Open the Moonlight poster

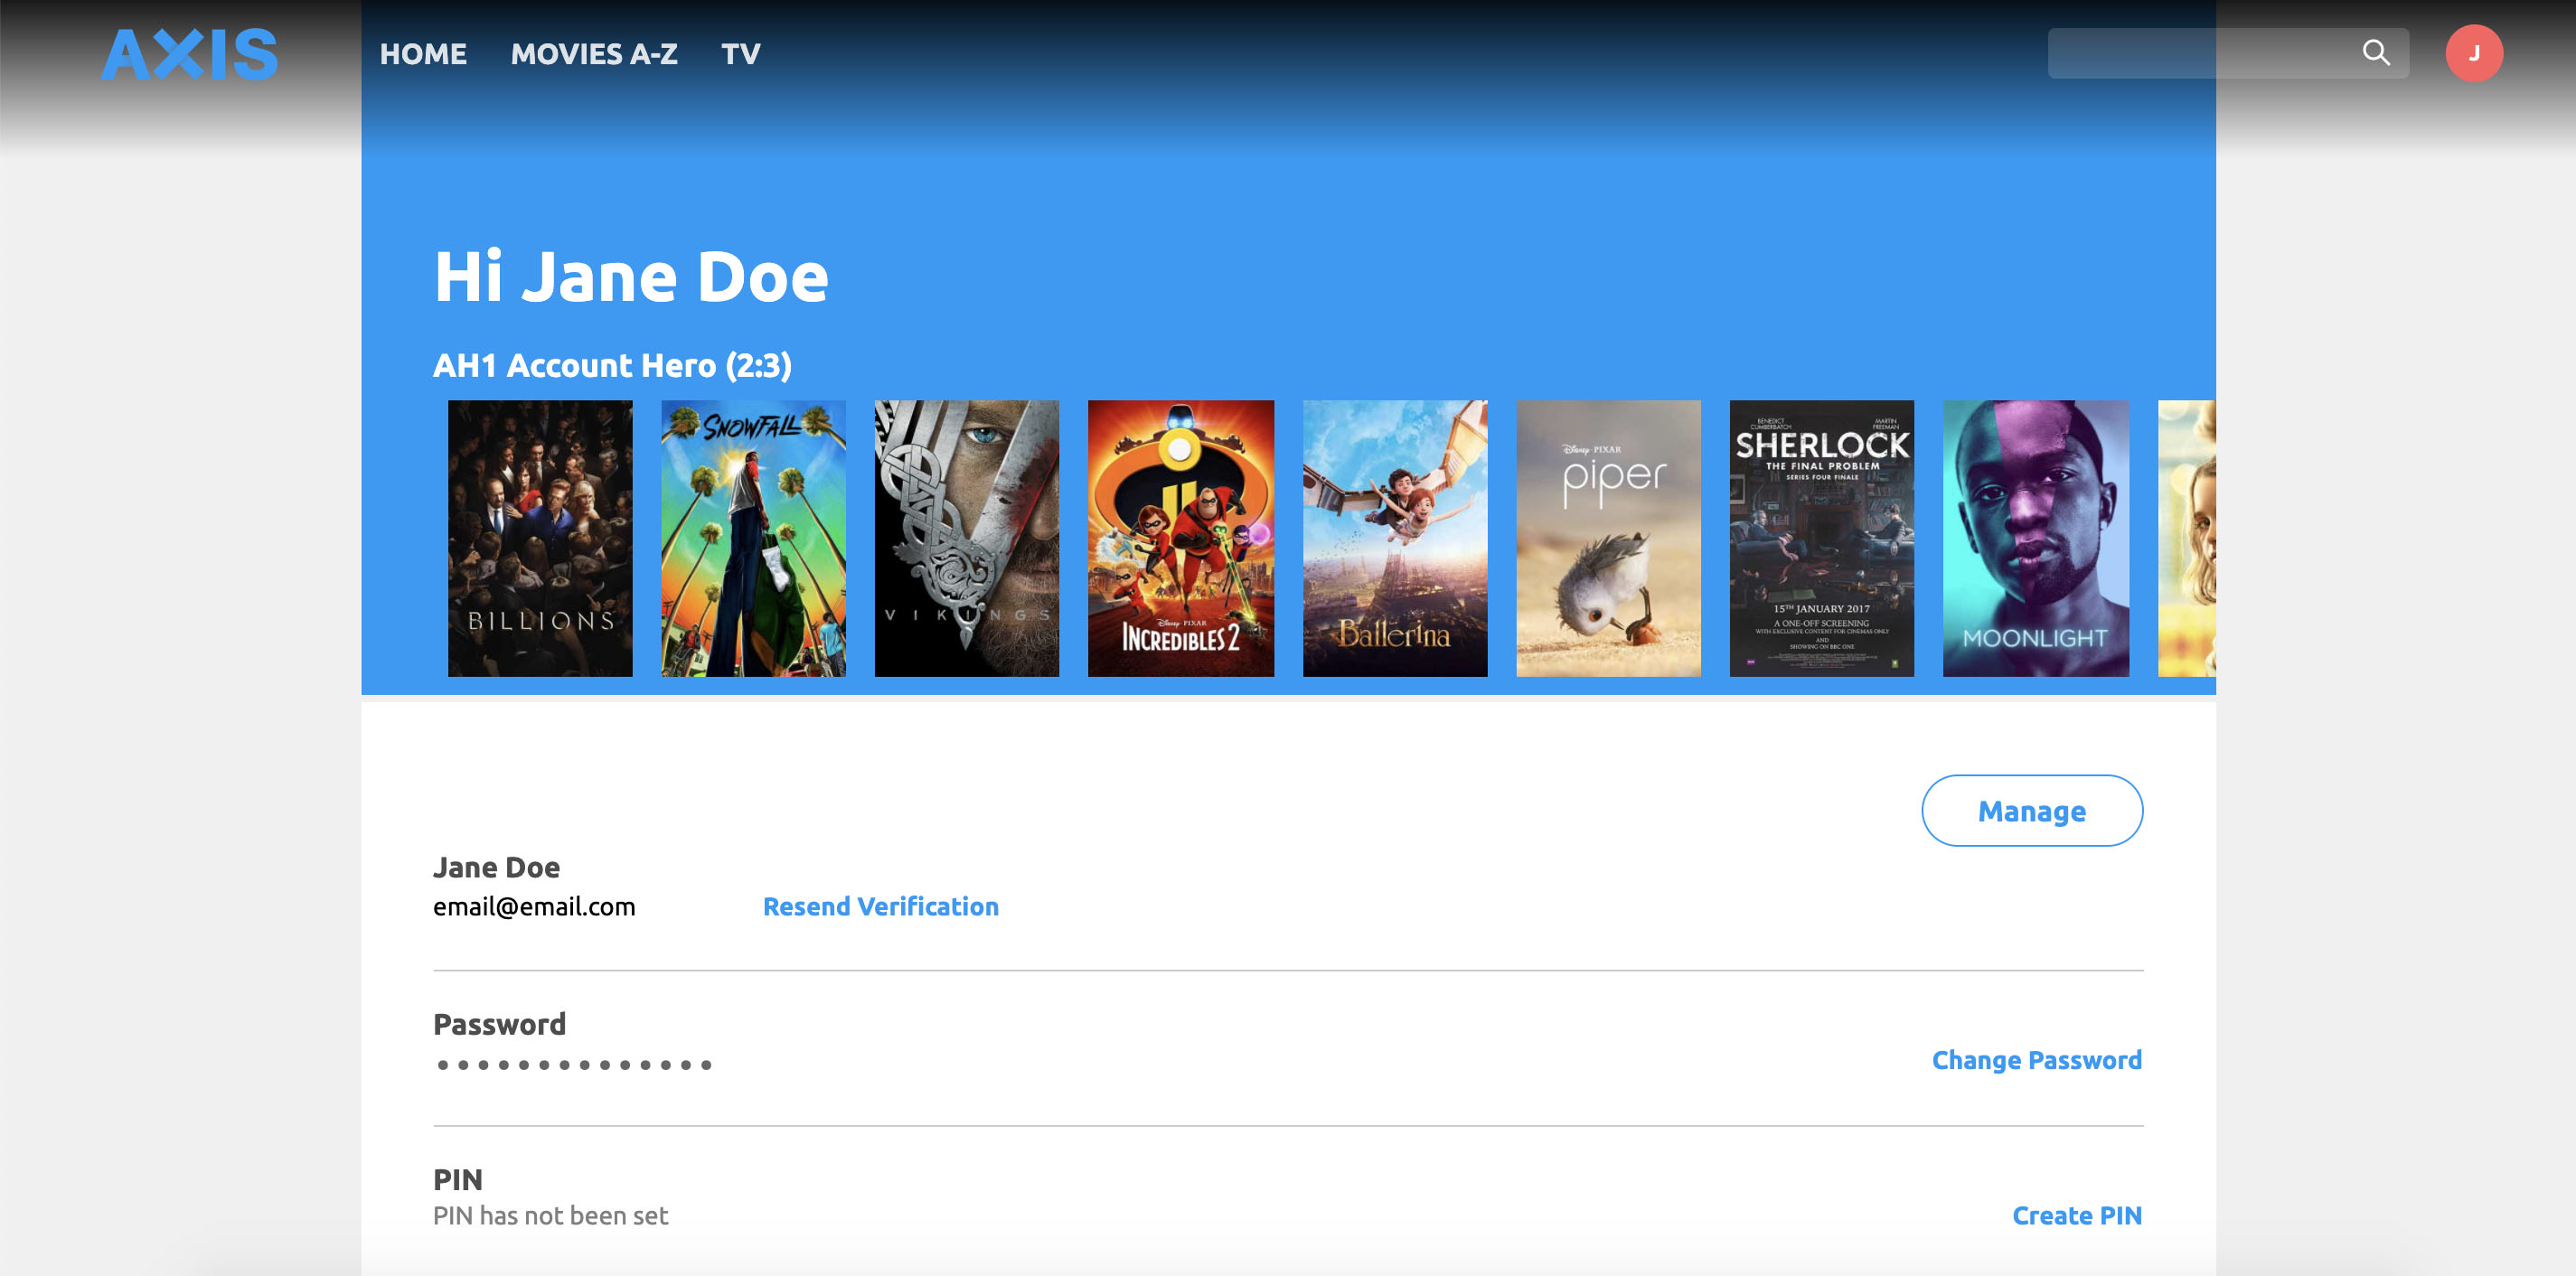click(x=2036, y=538)
